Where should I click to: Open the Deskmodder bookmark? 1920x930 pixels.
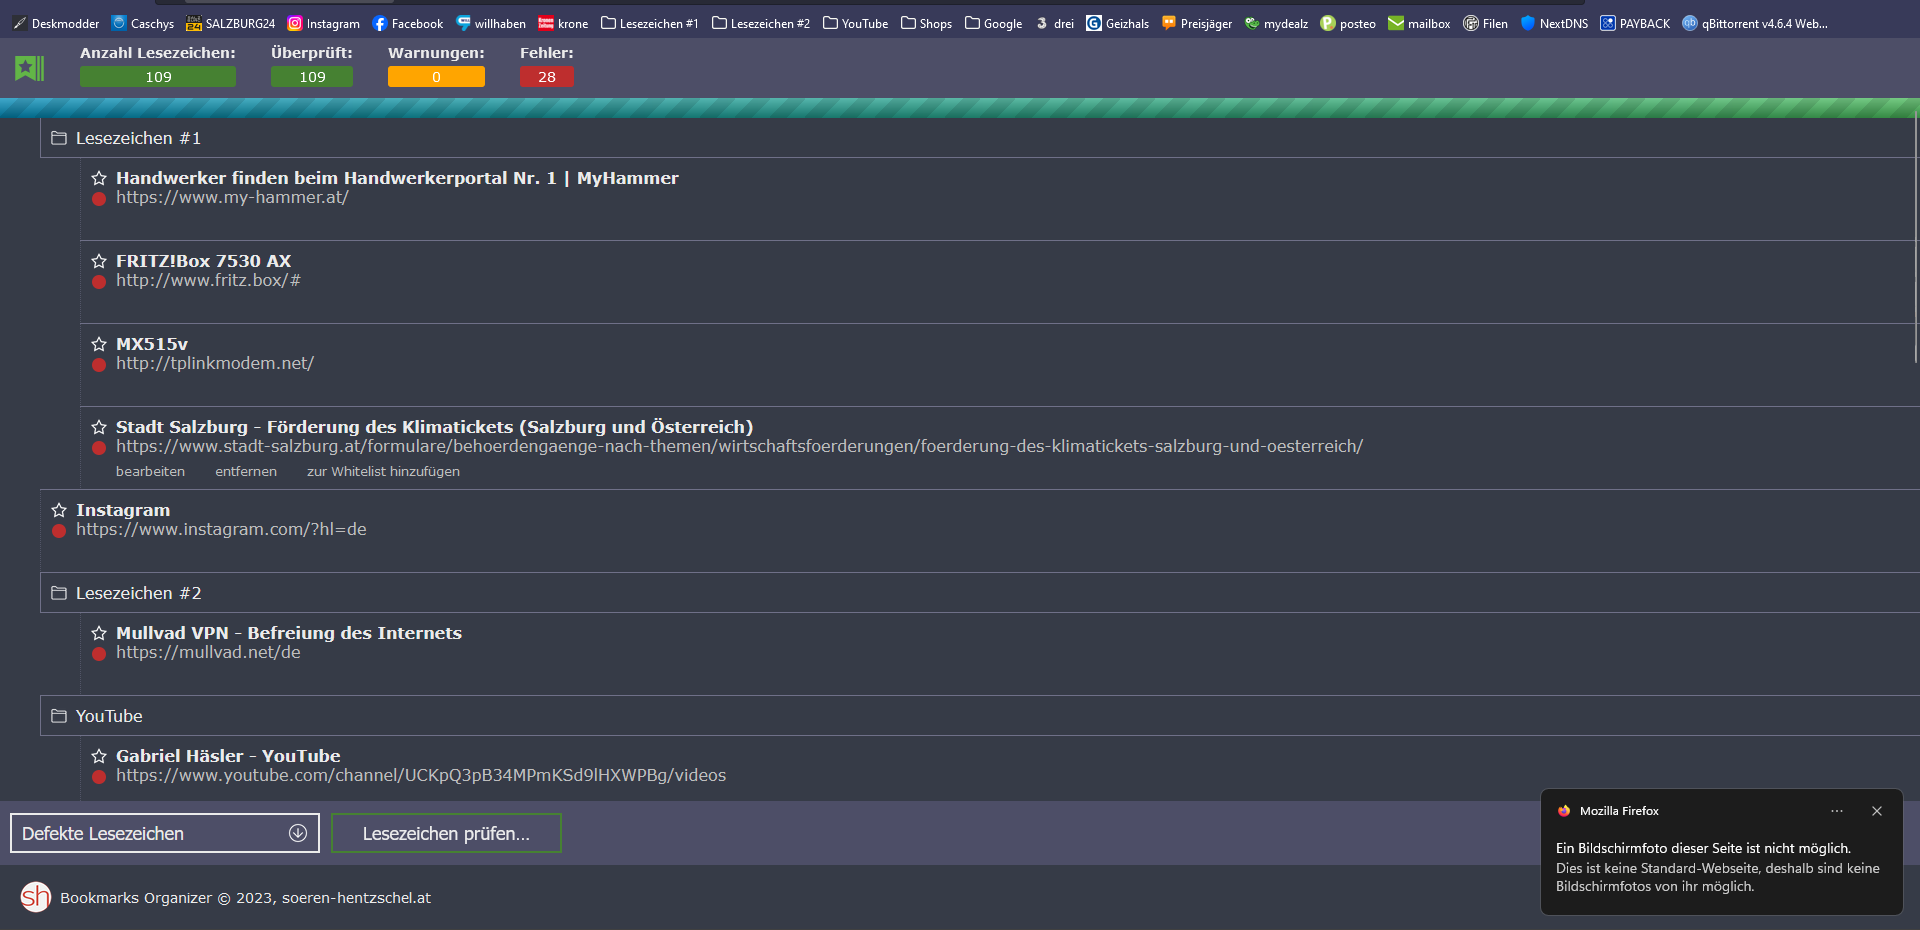point(56,23)
